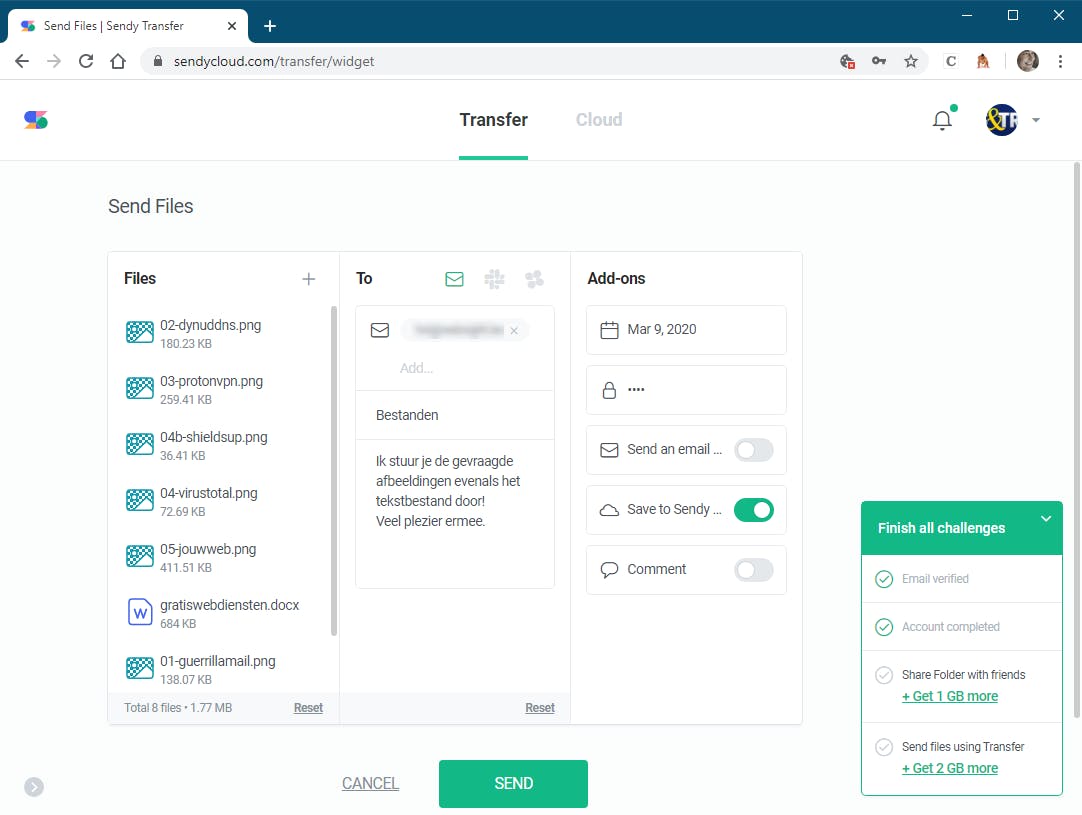Edit the password field with dots

686,390
